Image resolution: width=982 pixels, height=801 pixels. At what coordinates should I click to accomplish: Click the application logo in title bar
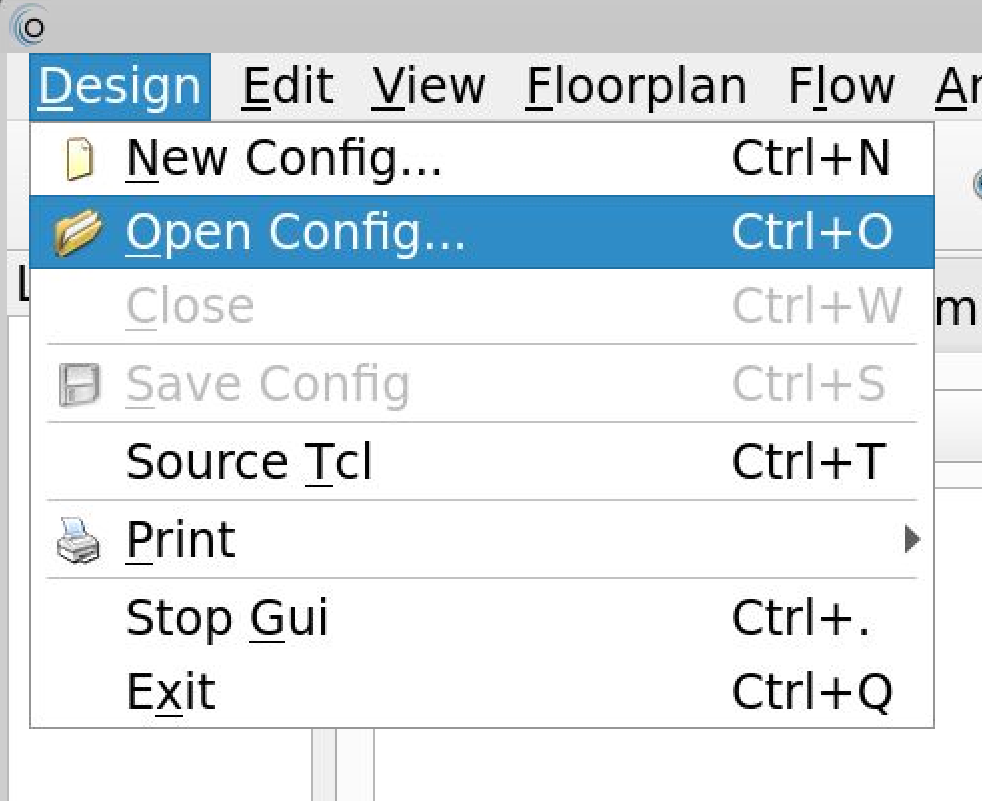[29, 26]
